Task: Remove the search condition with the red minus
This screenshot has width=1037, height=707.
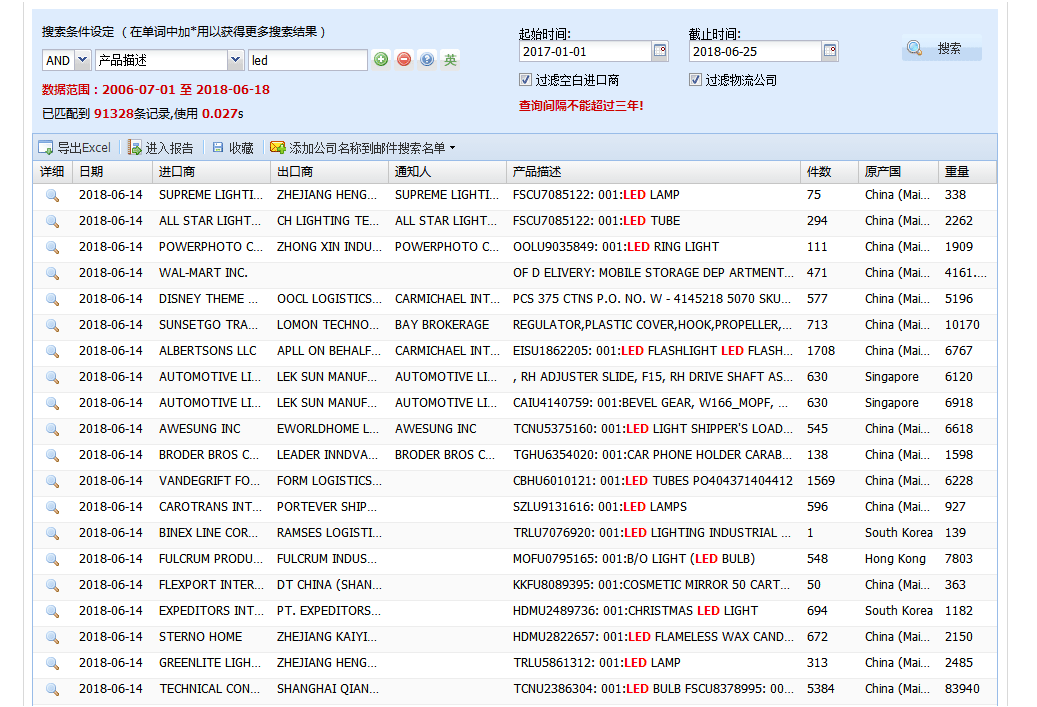Action: click(404, 60)
